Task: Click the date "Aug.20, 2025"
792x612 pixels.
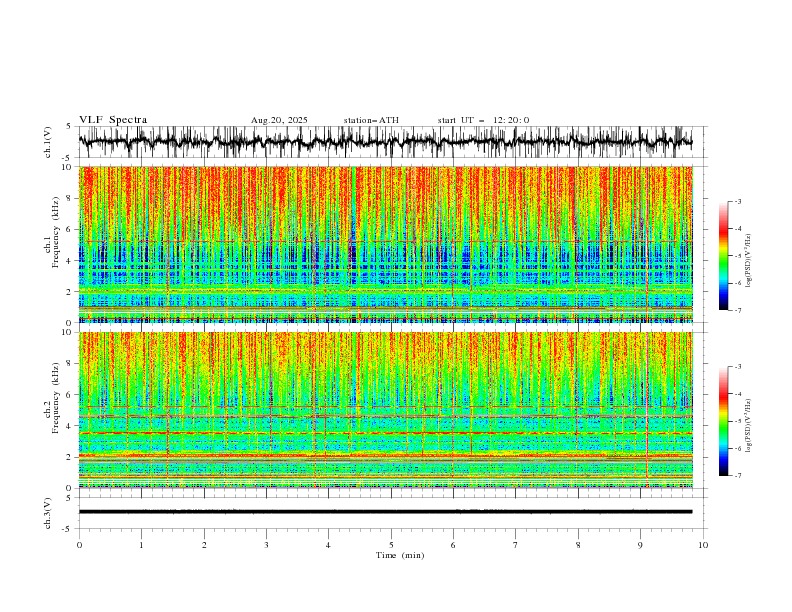Action: tap(279, 120)
